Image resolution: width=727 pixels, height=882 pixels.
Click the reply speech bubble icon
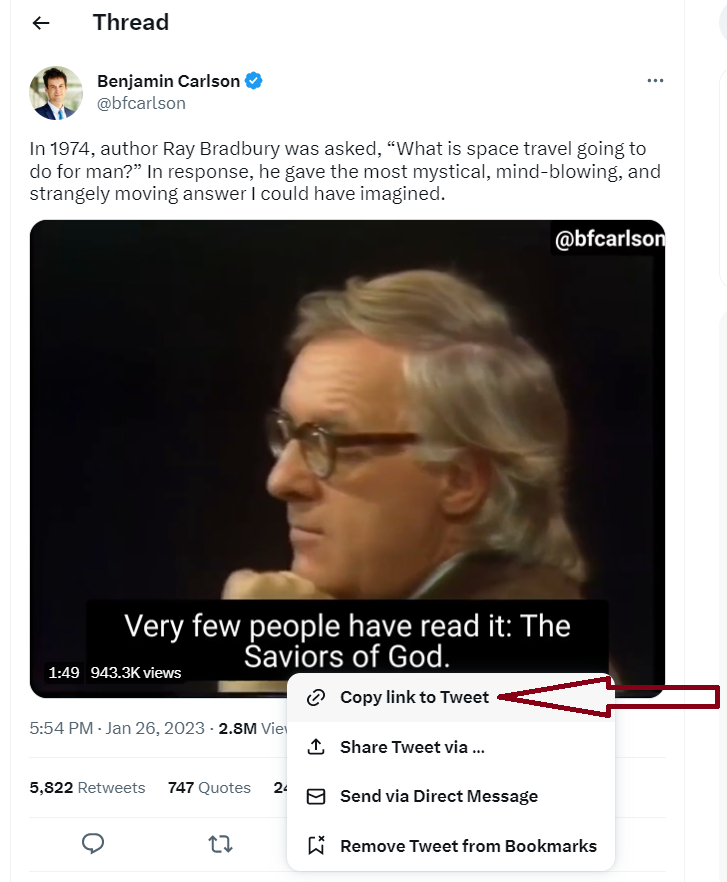pos(93,844)
